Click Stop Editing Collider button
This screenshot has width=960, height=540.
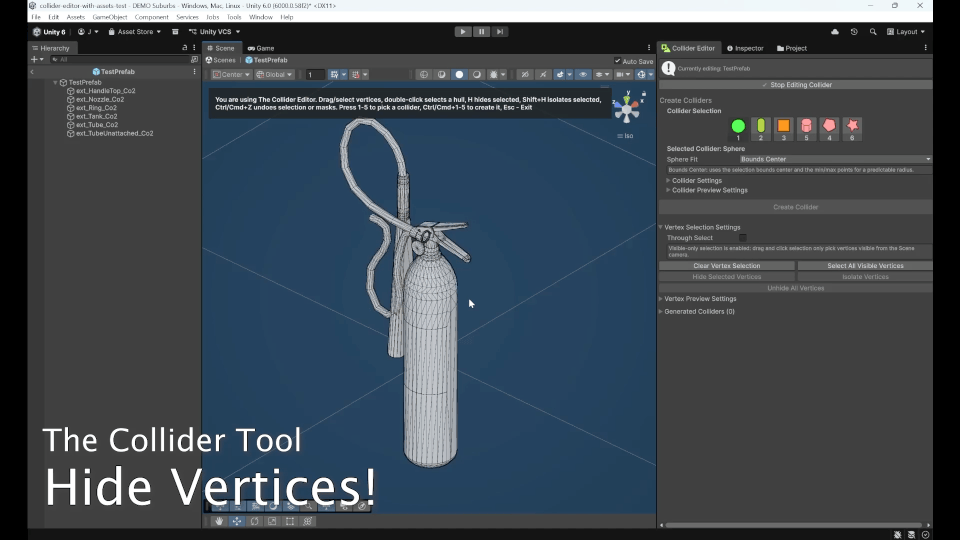click(x=795, y=85)
